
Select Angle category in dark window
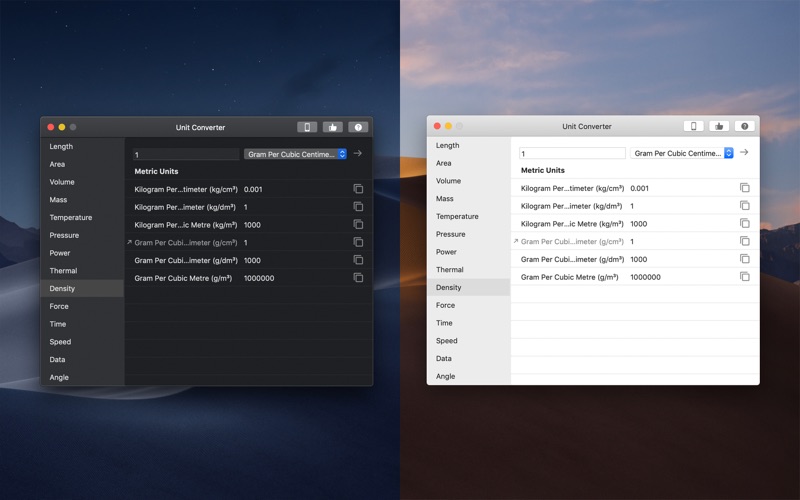click(82, 378)
